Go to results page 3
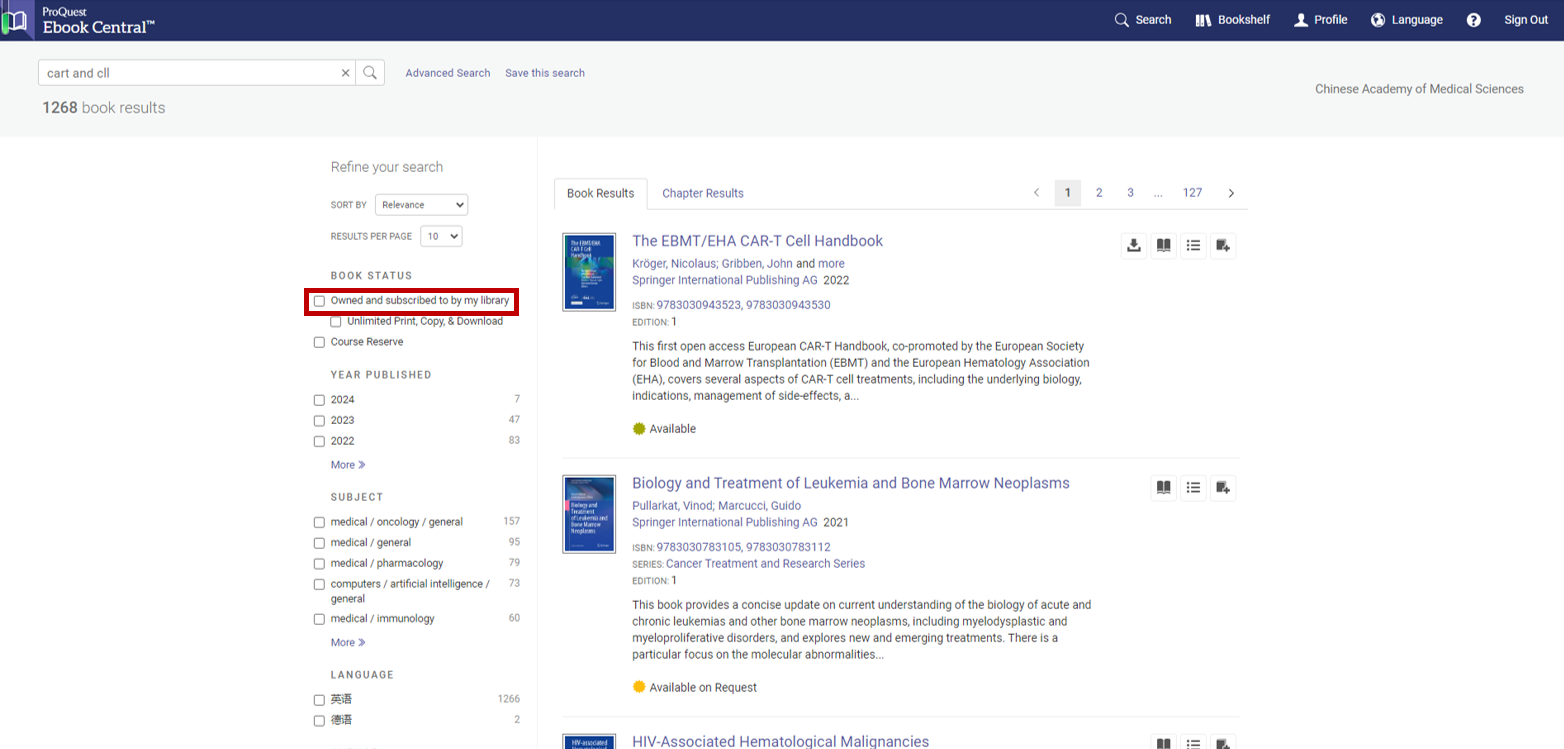Screen dimensions: 1564x749 [1130, 193]
